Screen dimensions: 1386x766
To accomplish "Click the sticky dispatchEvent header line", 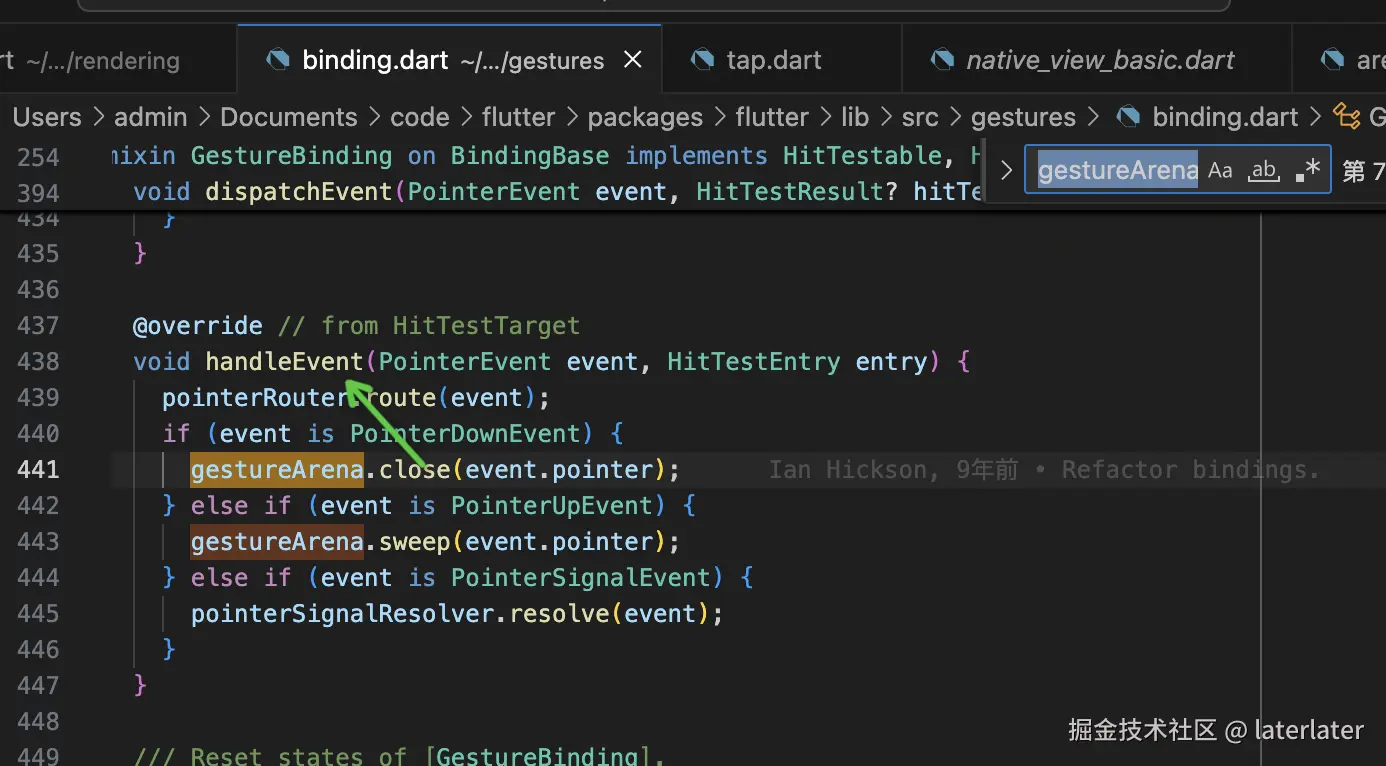I will (x=558, y=191).
